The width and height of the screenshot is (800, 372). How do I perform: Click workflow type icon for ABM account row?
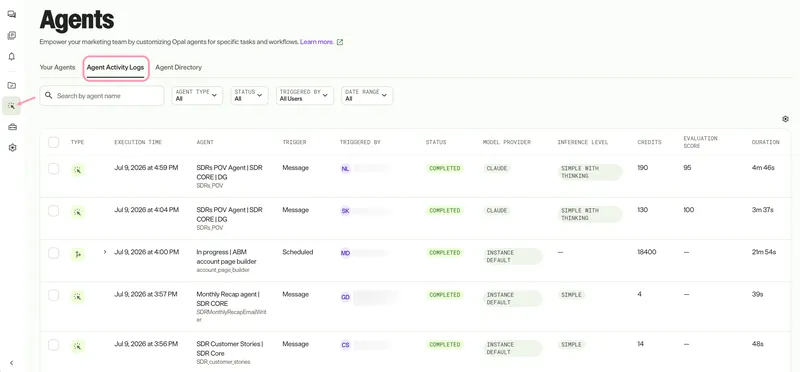78,254
